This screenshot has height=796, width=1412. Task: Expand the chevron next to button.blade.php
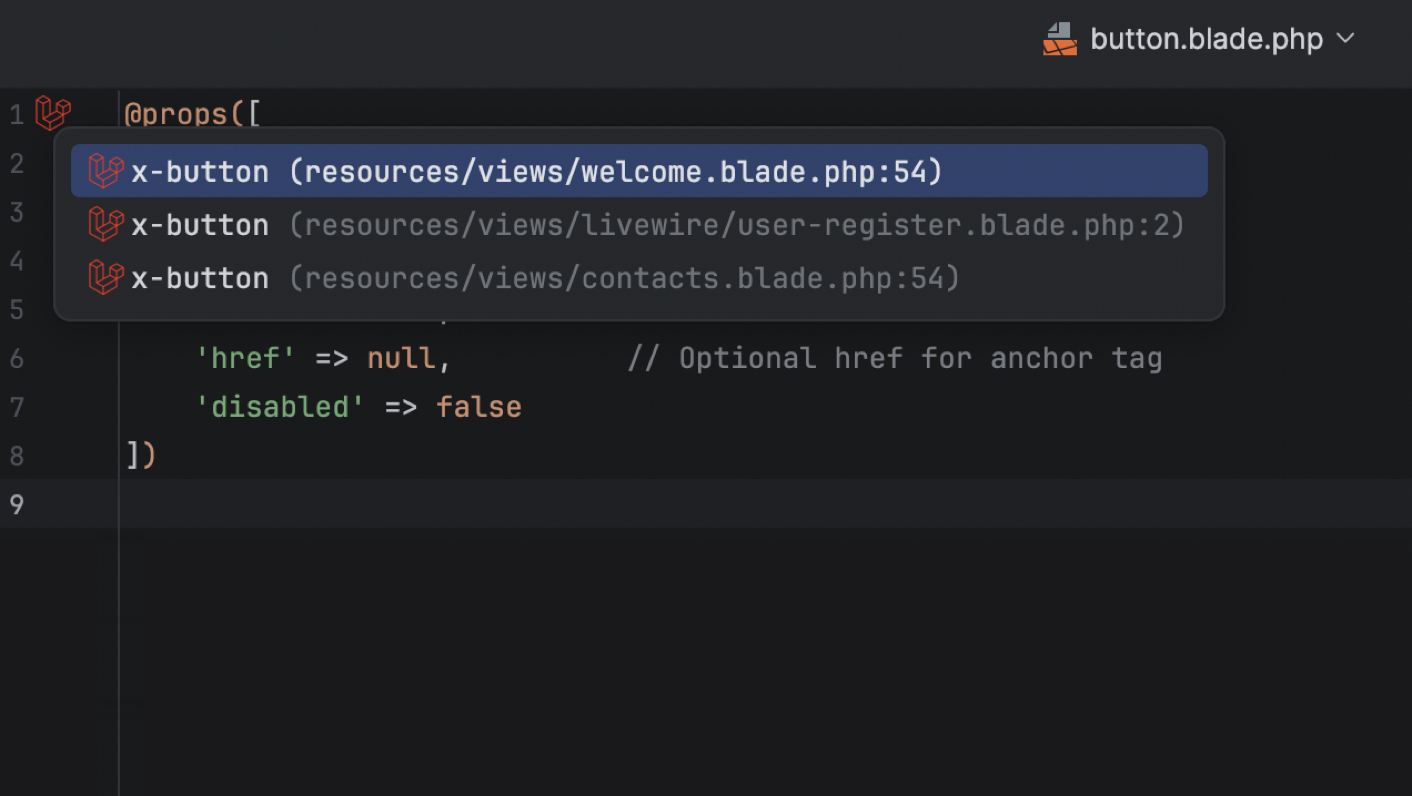pos(1346,39)
